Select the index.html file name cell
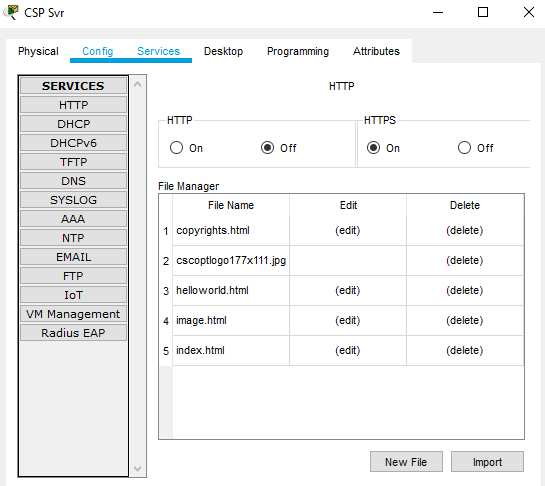Image resolution: width=545 pixels, height=486 pixels. coord(231,350)
